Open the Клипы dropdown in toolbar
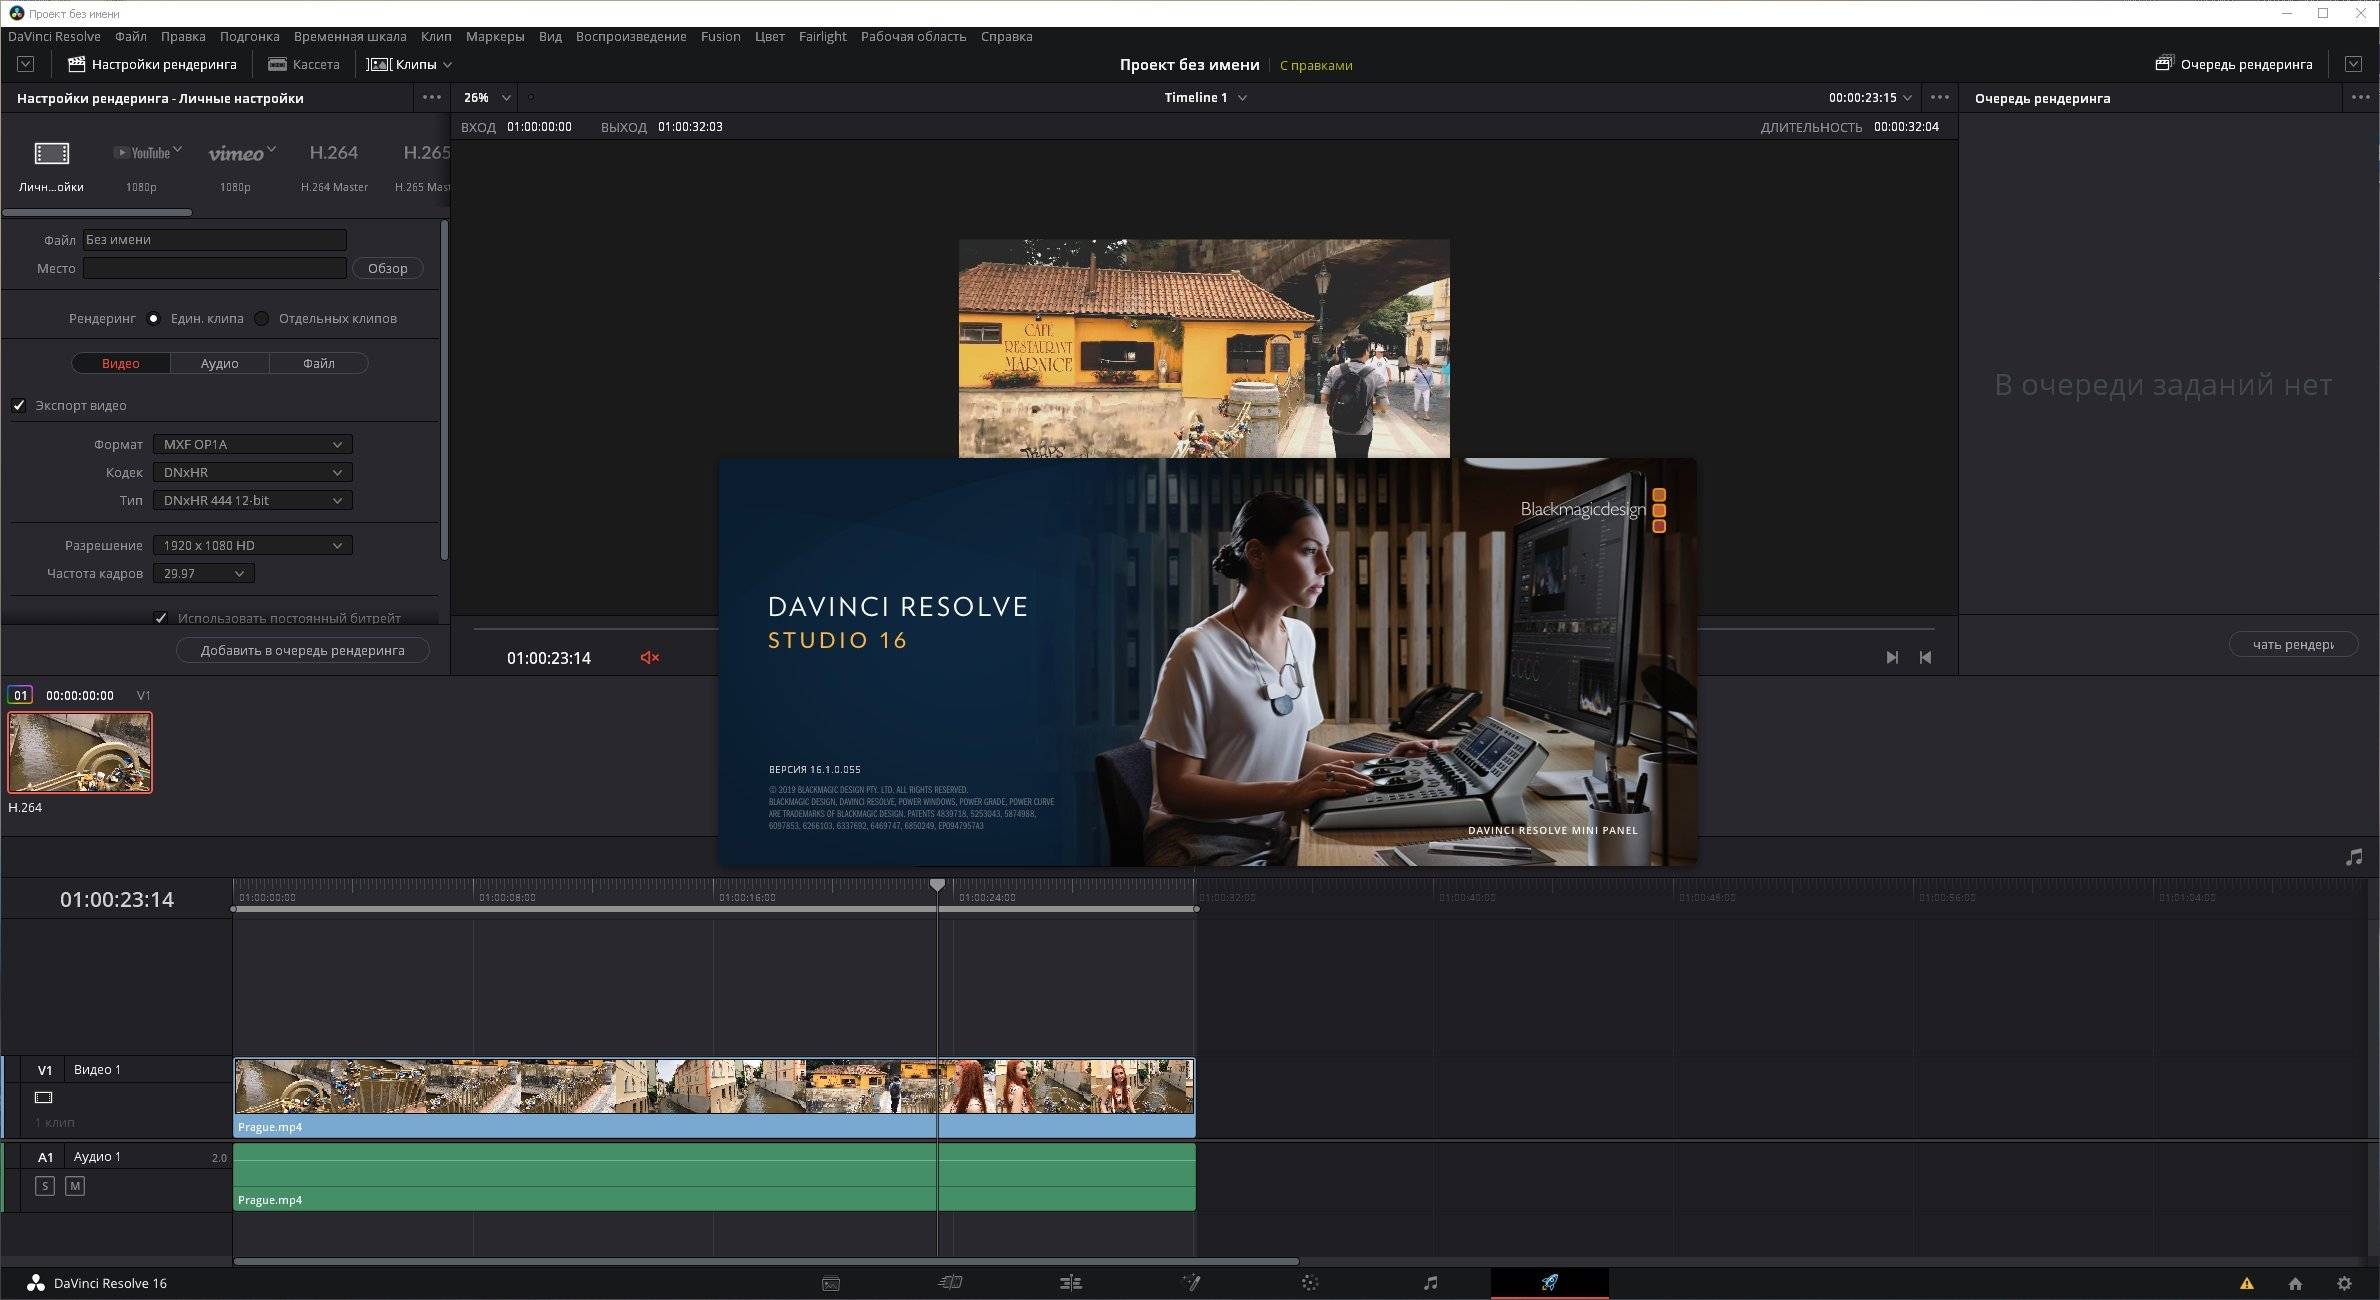 point(409,64)
